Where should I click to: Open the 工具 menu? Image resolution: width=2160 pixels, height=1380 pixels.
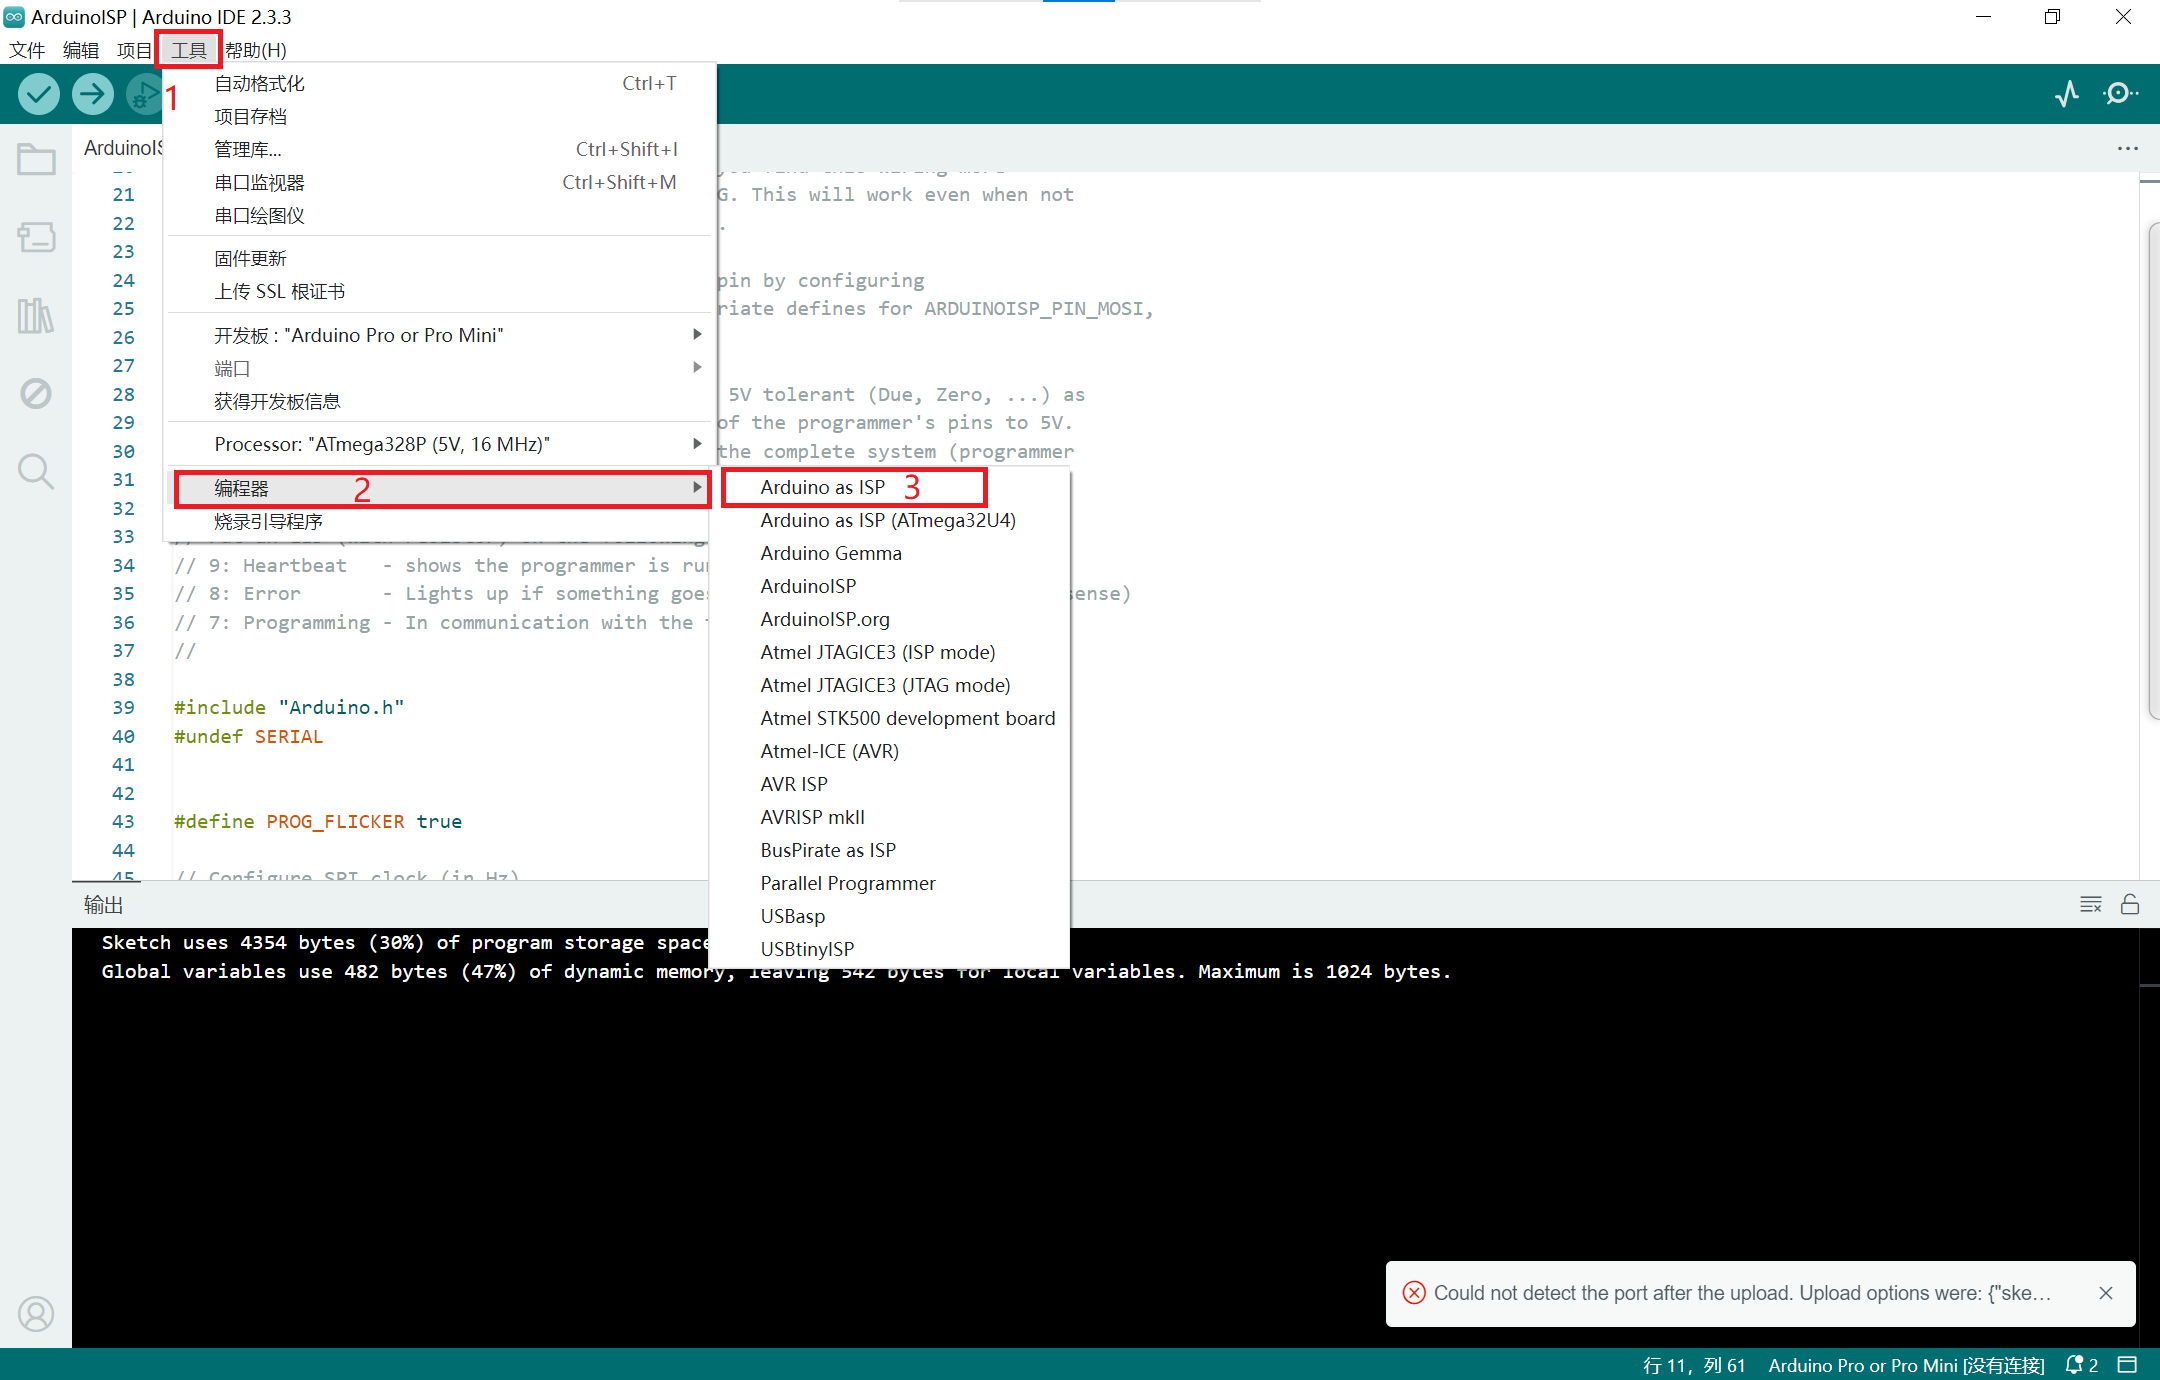(188, 50)
